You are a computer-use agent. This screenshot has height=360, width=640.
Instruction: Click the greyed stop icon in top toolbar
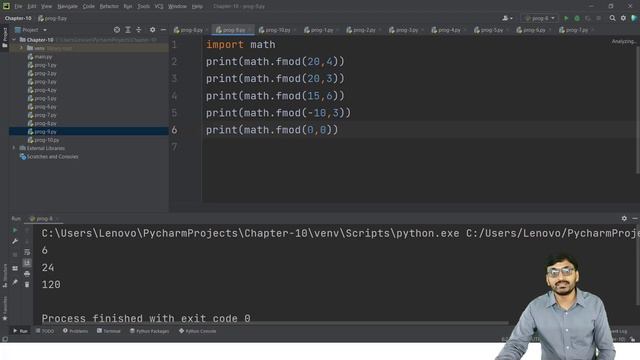(598, 18)
